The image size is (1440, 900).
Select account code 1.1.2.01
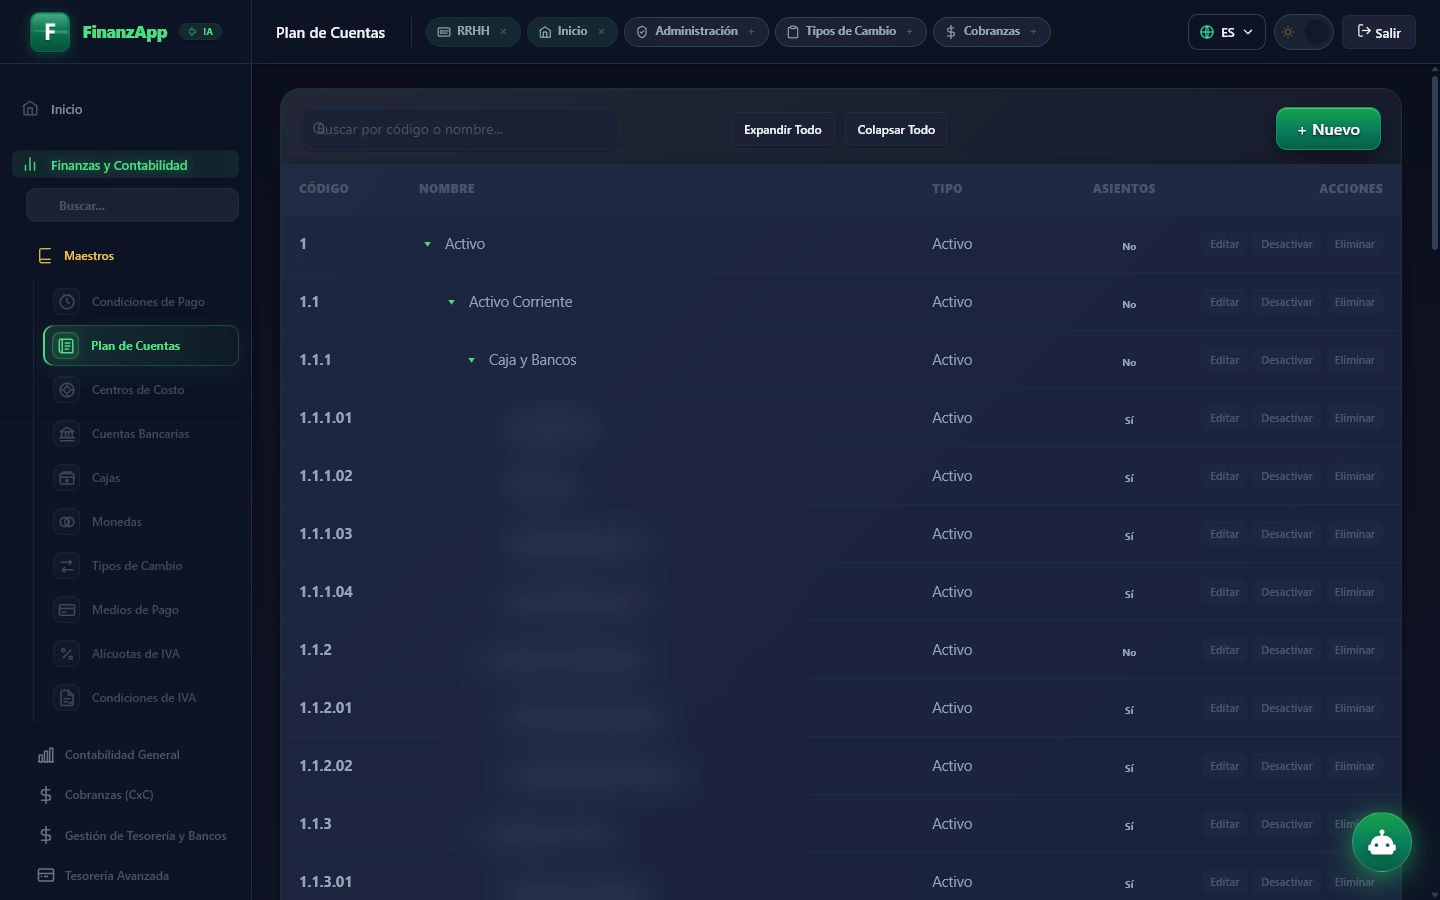pyautogui.click(x=325, y=708)
